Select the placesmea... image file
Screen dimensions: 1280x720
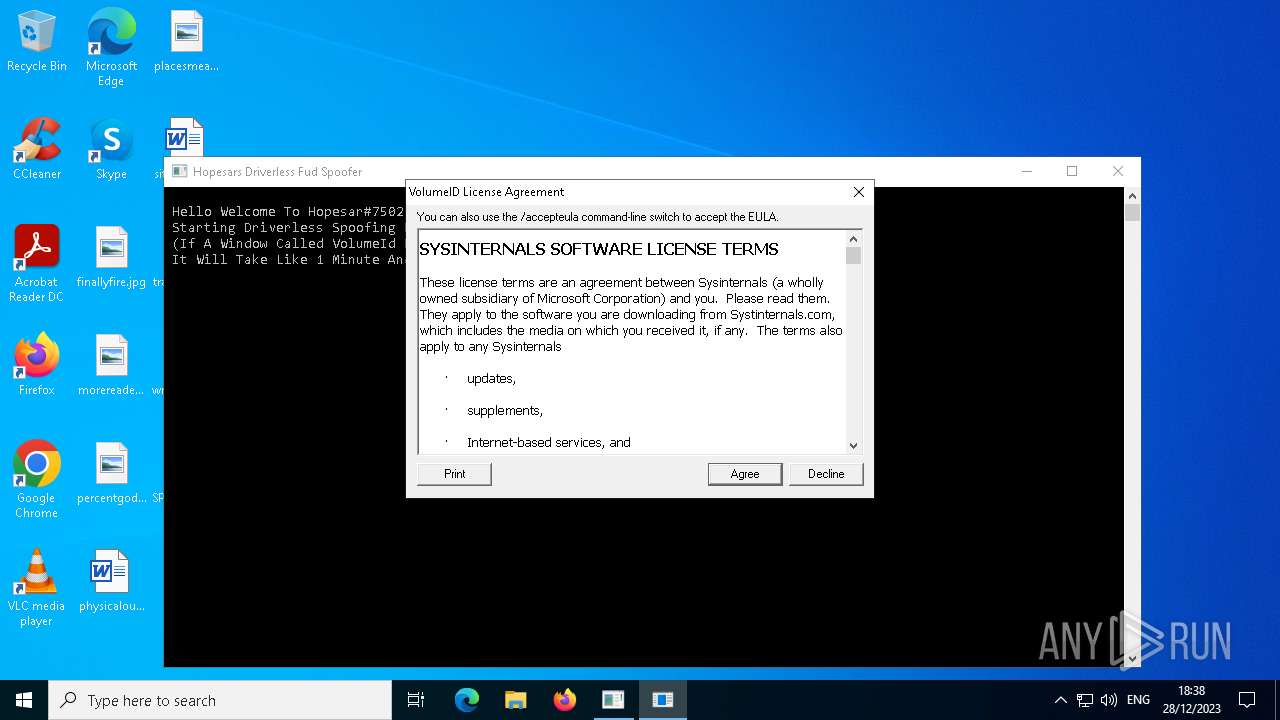[186, 43]
